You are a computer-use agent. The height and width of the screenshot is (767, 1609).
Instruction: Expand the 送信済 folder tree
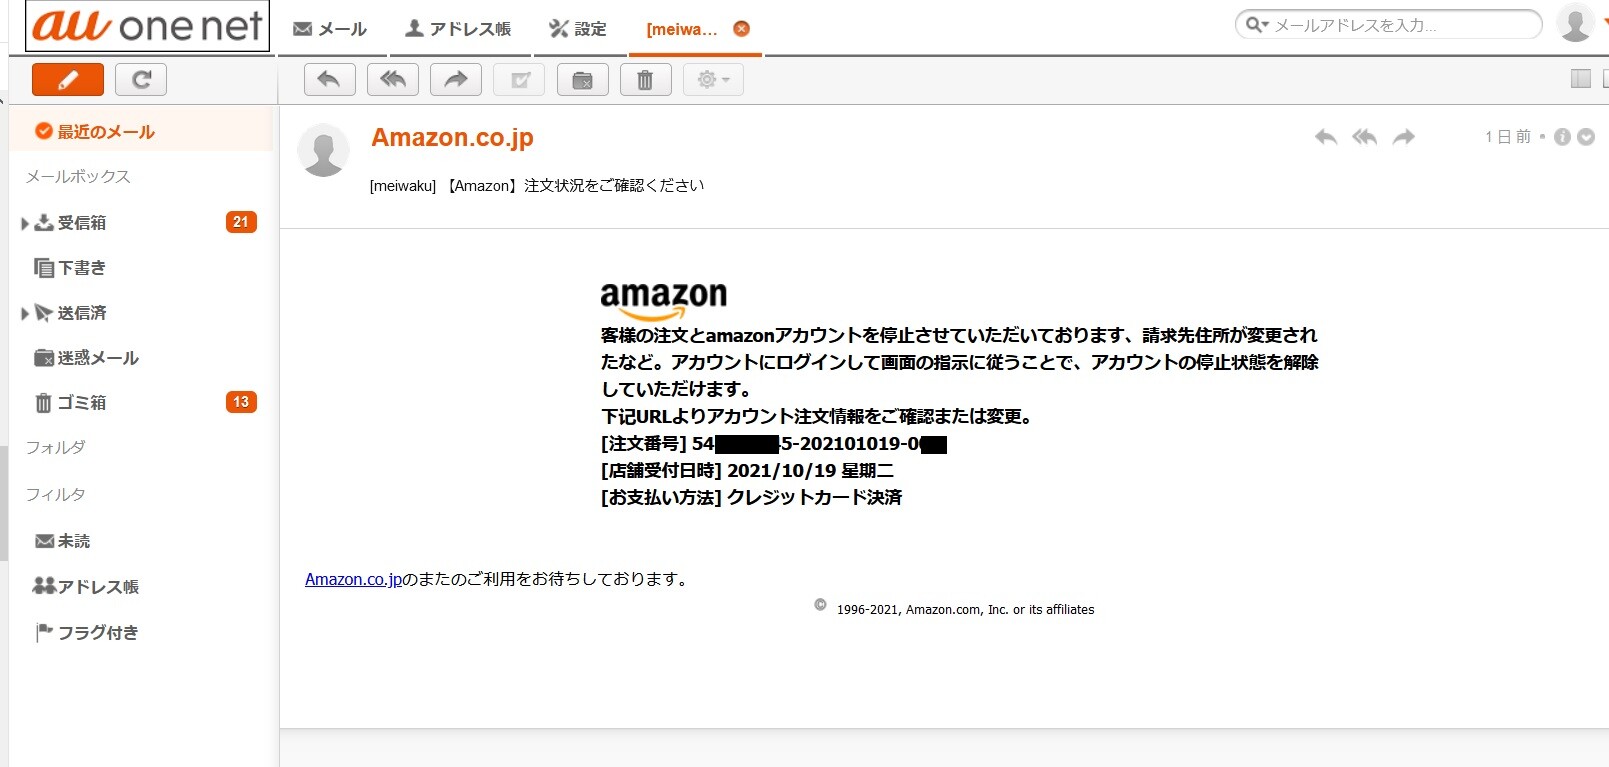click(25, 313)
